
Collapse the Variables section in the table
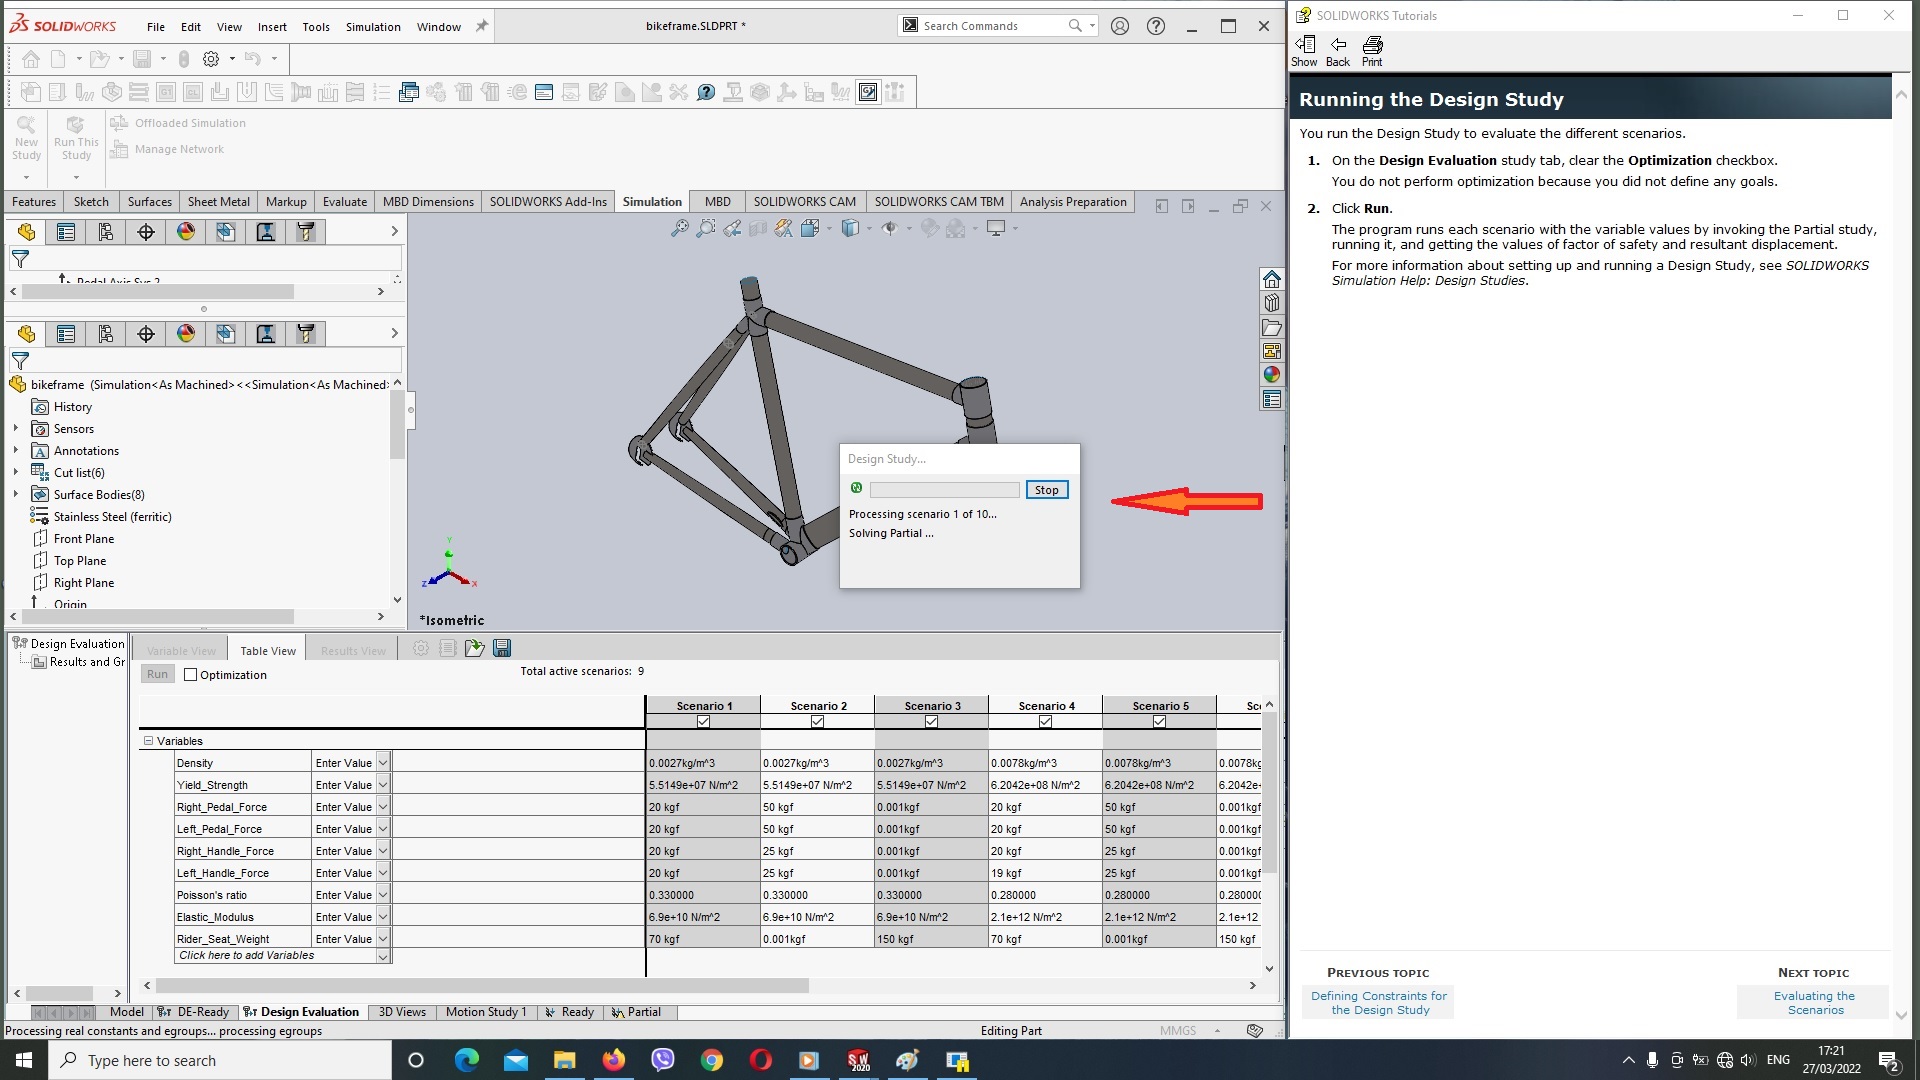pos(148,742)
